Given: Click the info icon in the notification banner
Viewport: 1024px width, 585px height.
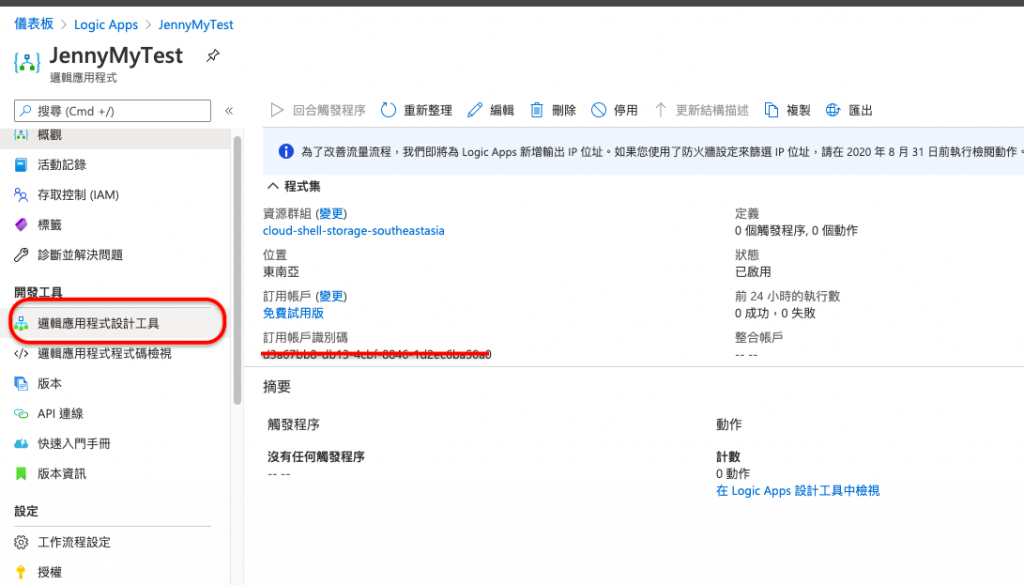Looking at the screenshot, I should coord(286,151).
